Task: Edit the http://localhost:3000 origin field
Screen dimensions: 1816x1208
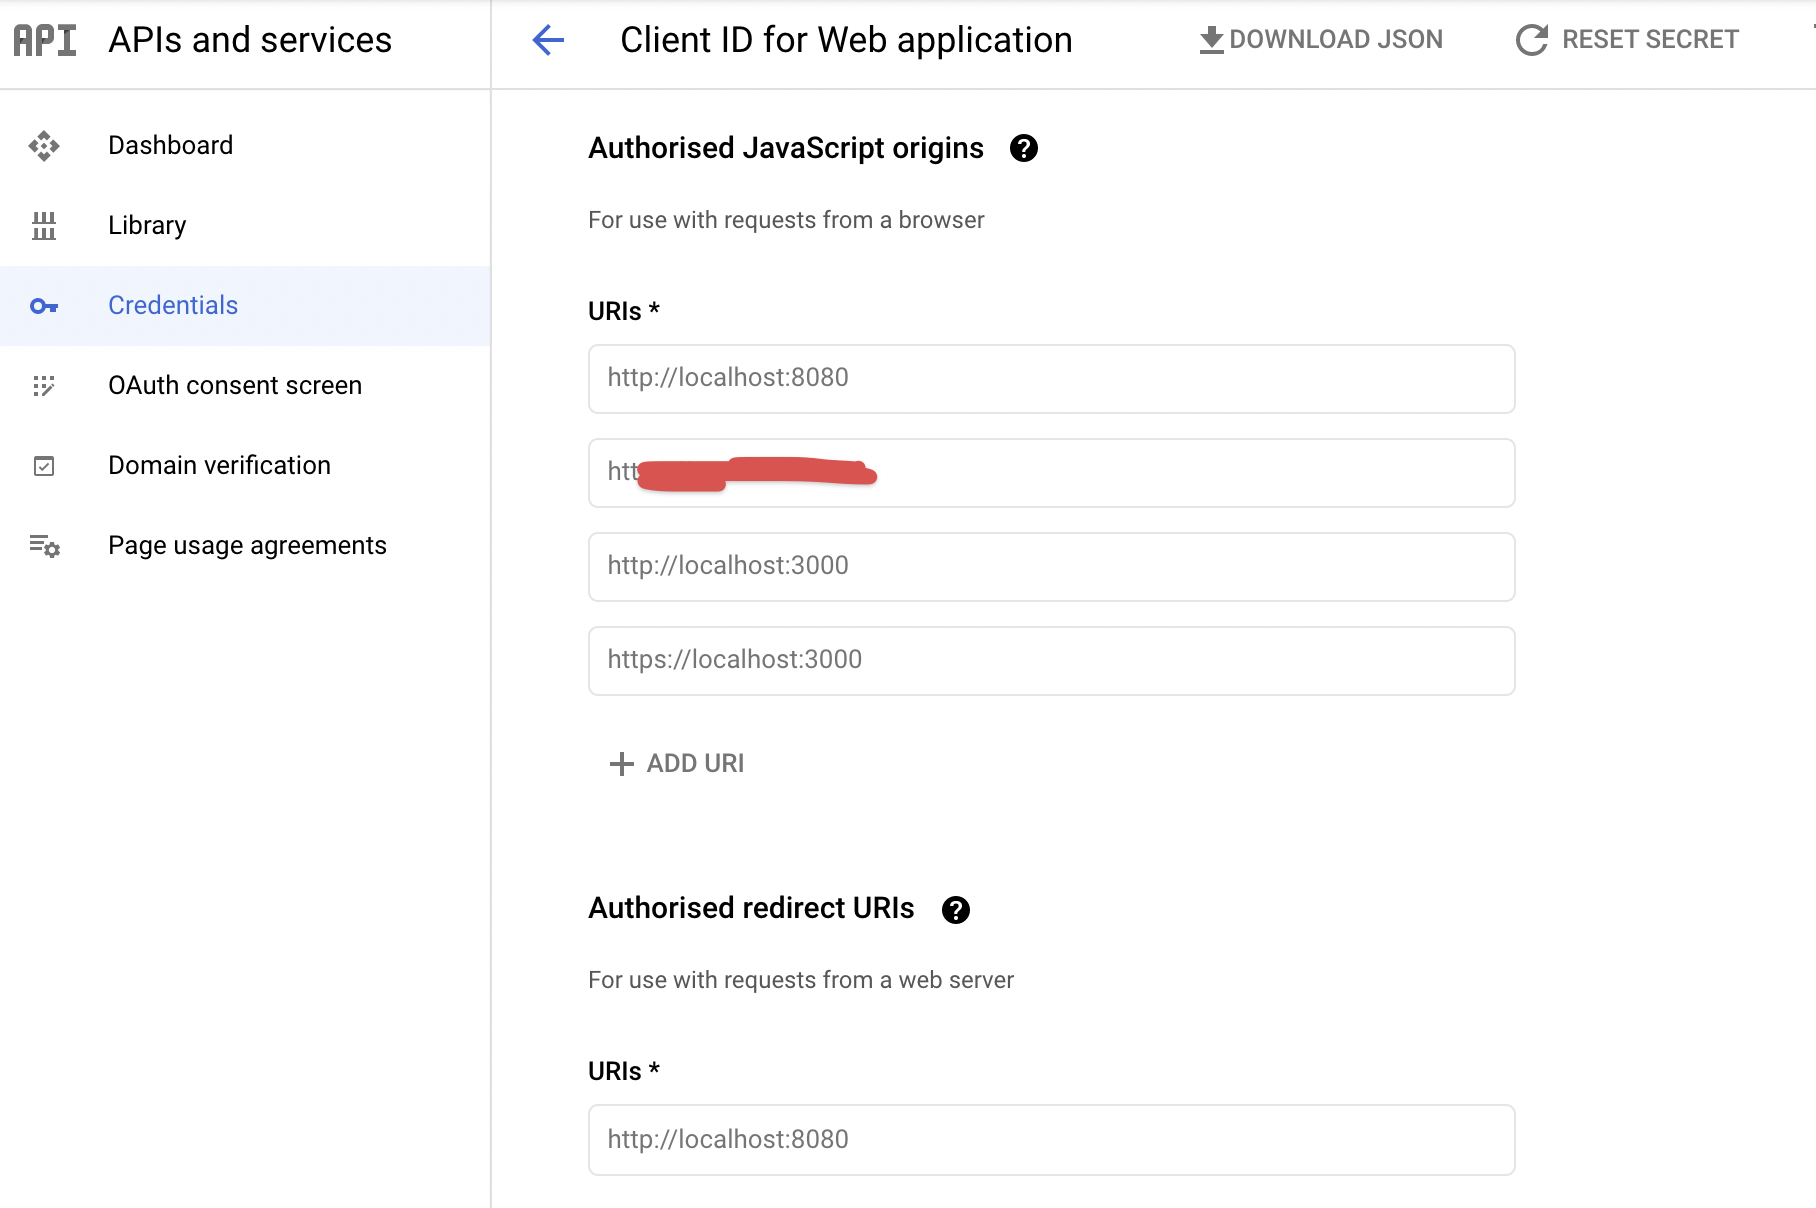Action: coord(1052,567)
